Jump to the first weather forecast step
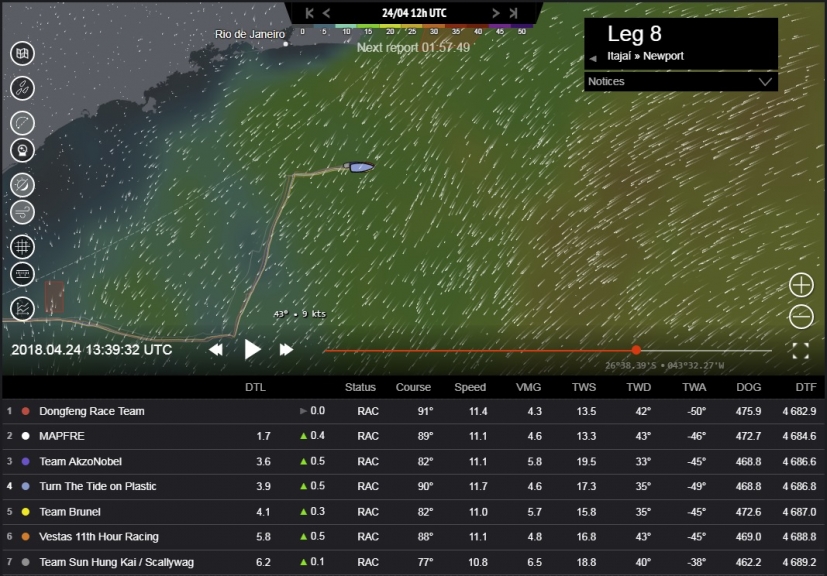The width and height of the screenshot is (827, 576). coord(310,13)
